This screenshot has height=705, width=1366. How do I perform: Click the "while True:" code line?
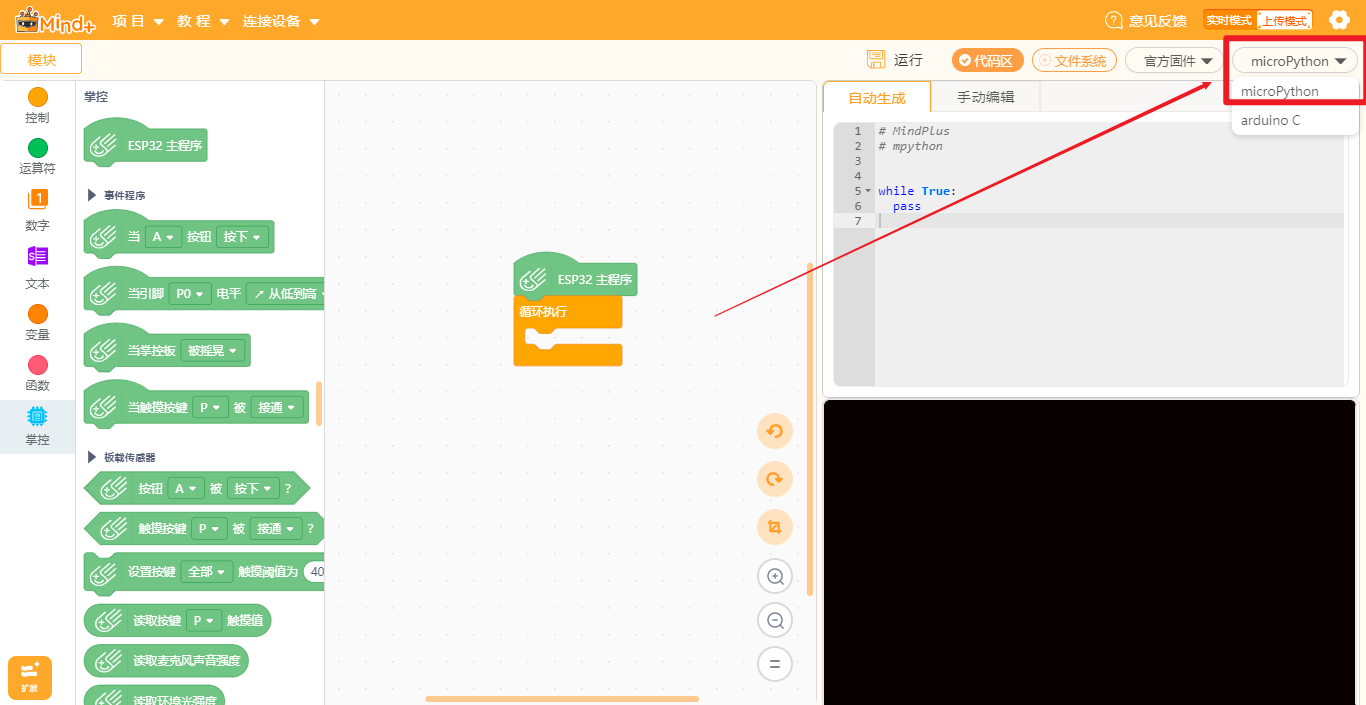pos(917,191)
